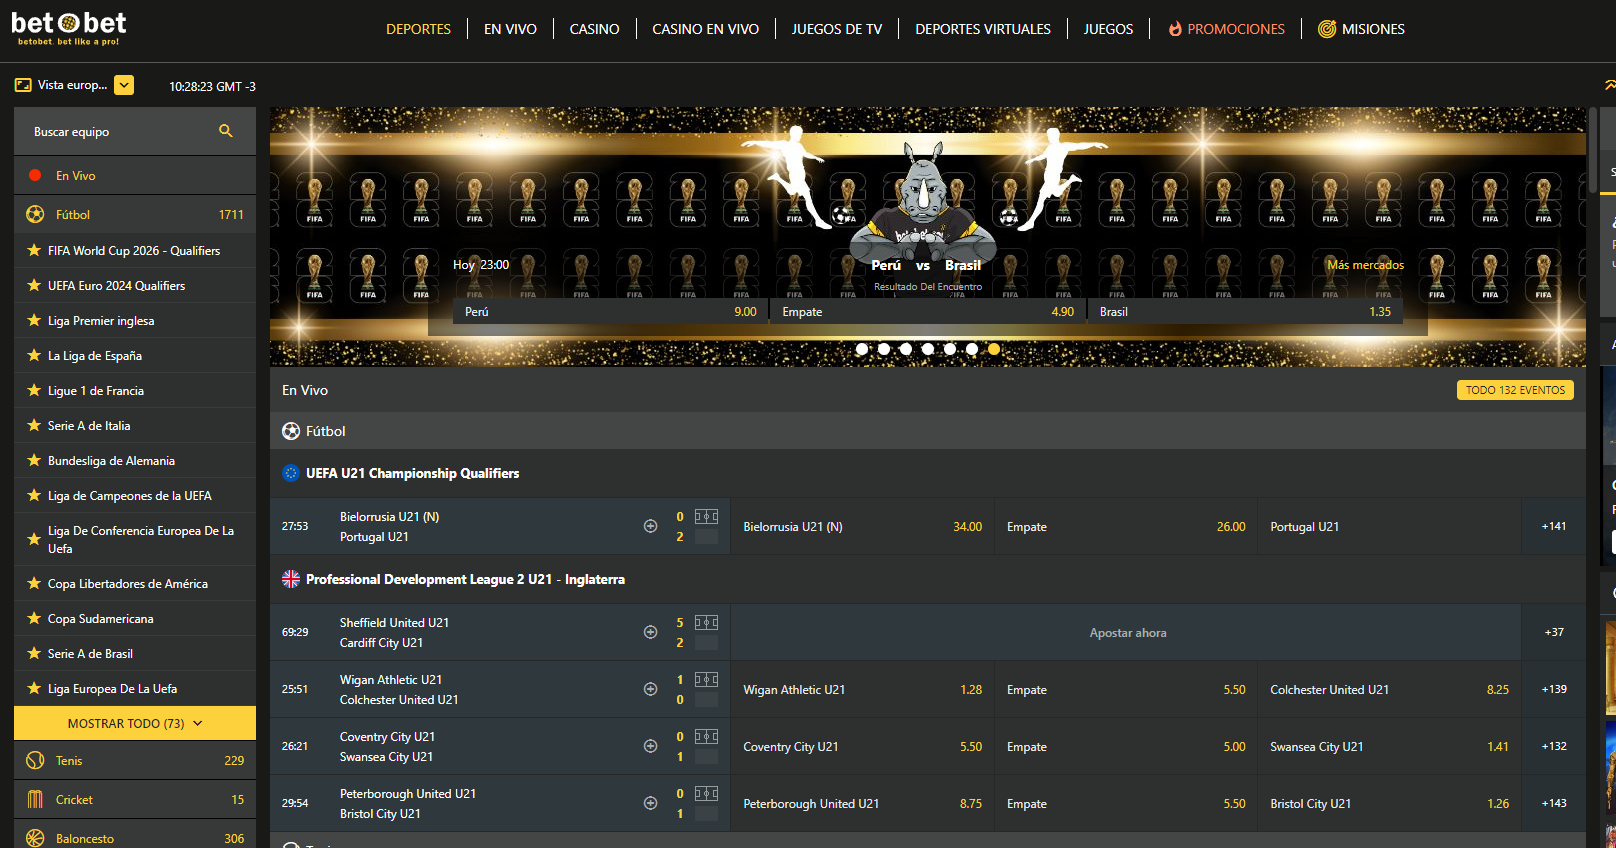Toggle favorite star for Liga Premier inglesa
The width and height of the screenshot is (1616, 848).
(x=34, y=320)
